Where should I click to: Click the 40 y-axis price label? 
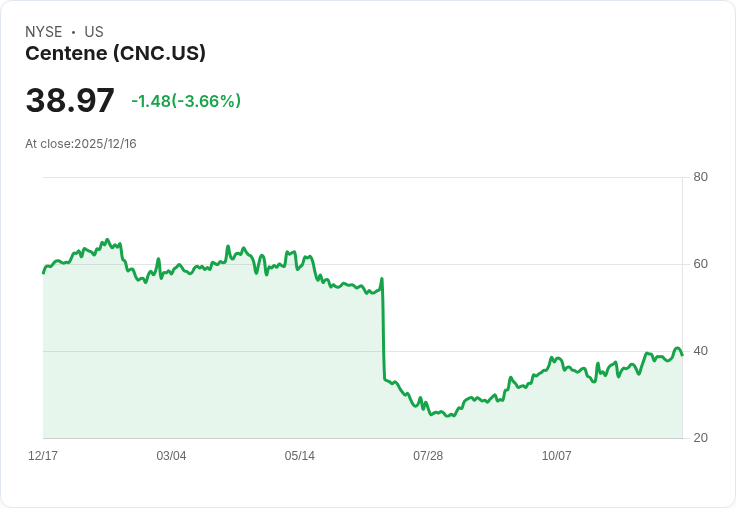click(700, 351)
